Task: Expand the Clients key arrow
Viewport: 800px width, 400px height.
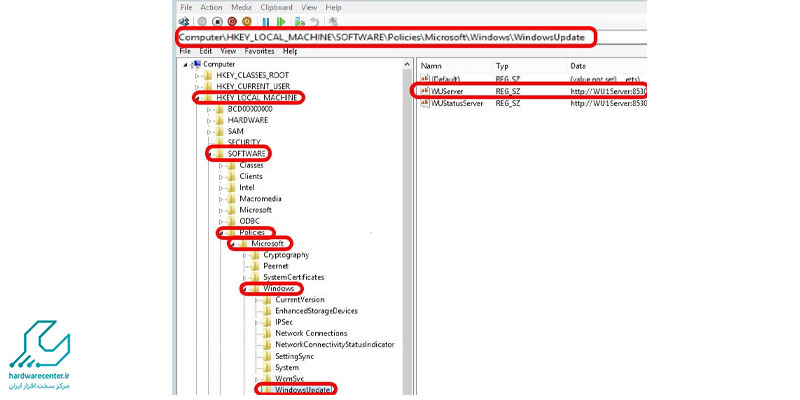Action: tap(221, 177)
